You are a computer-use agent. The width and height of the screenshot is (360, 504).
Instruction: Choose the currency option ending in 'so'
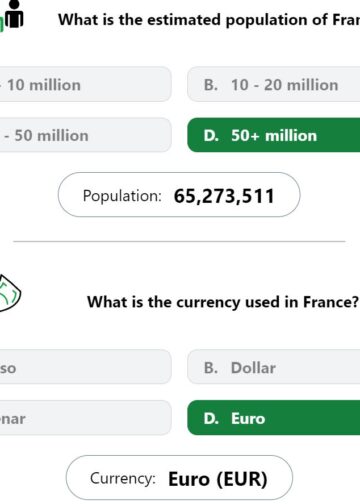coord(85,367)
